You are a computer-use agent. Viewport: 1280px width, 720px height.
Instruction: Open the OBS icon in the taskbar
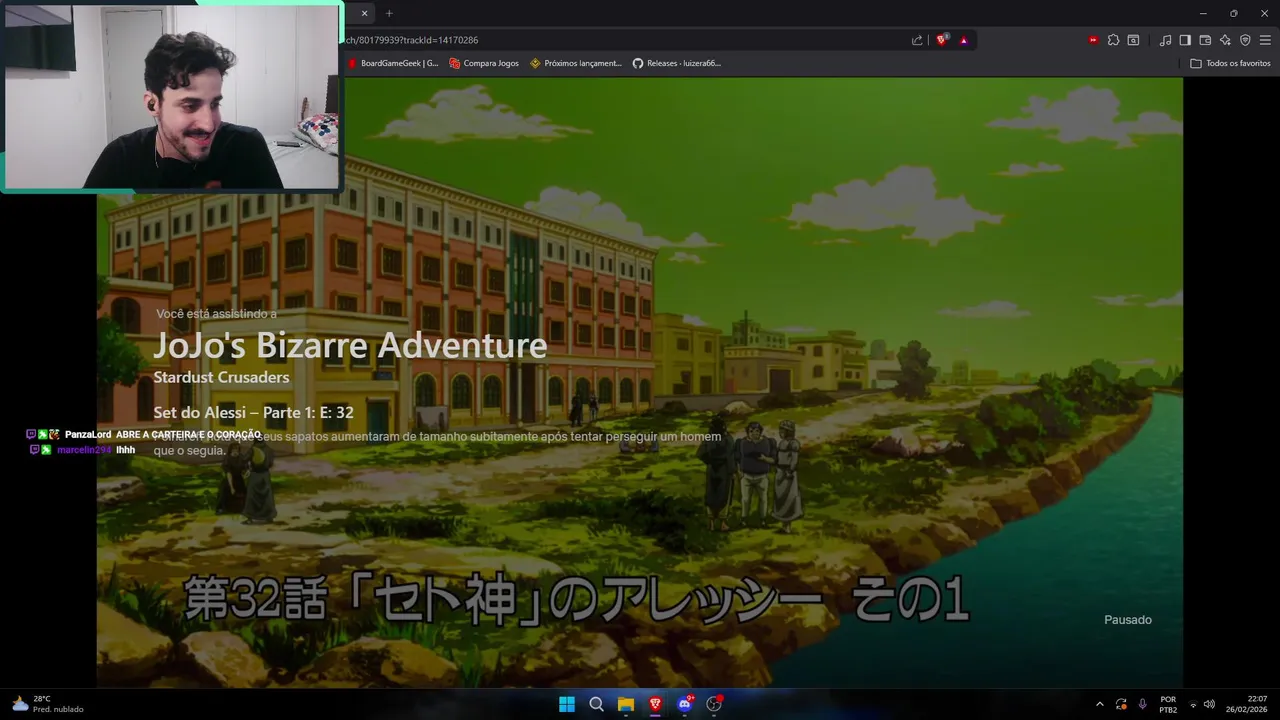pos(714,704)
